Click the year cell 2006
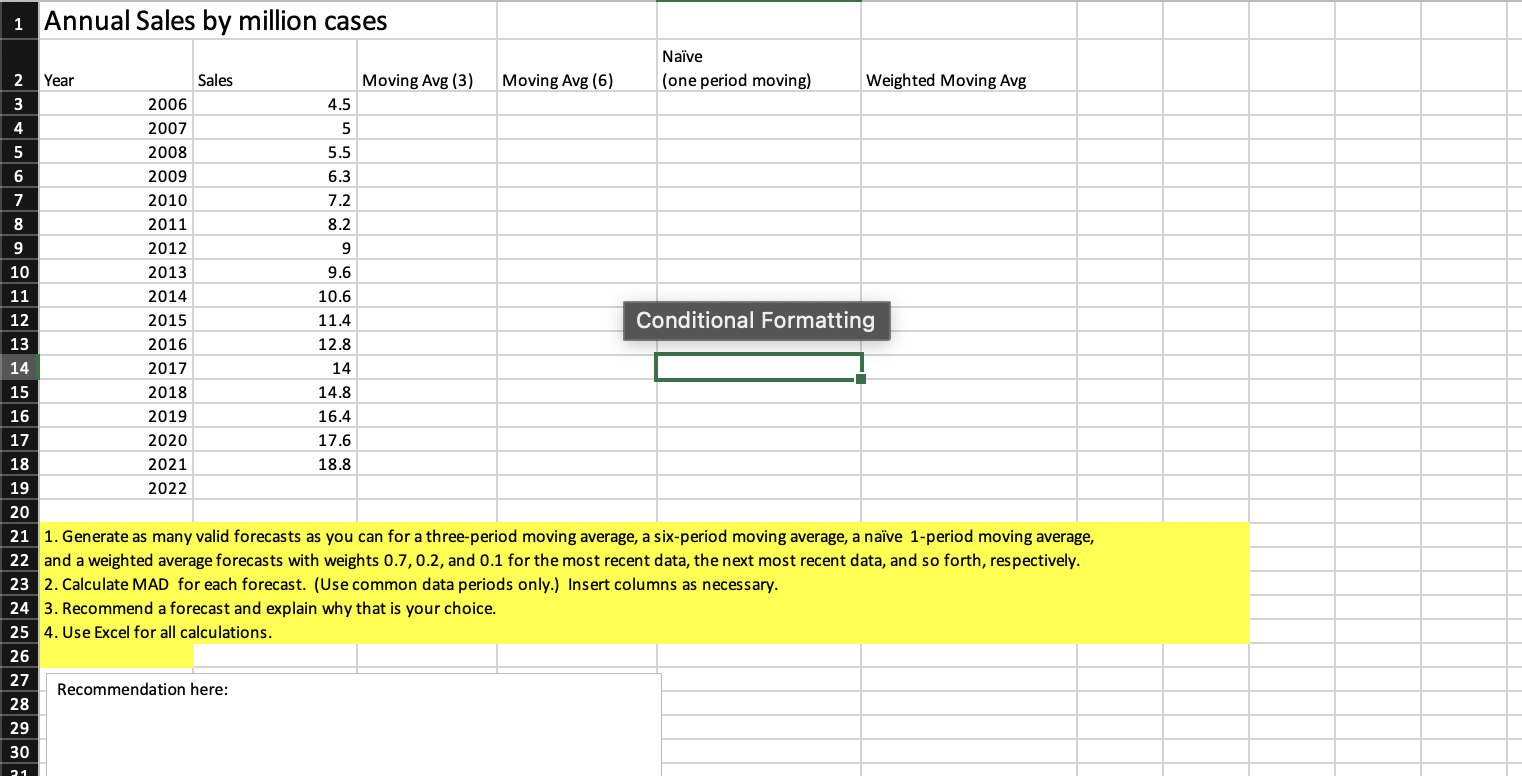The height and width of the screenshot is (776, 1522). (116, 104)
